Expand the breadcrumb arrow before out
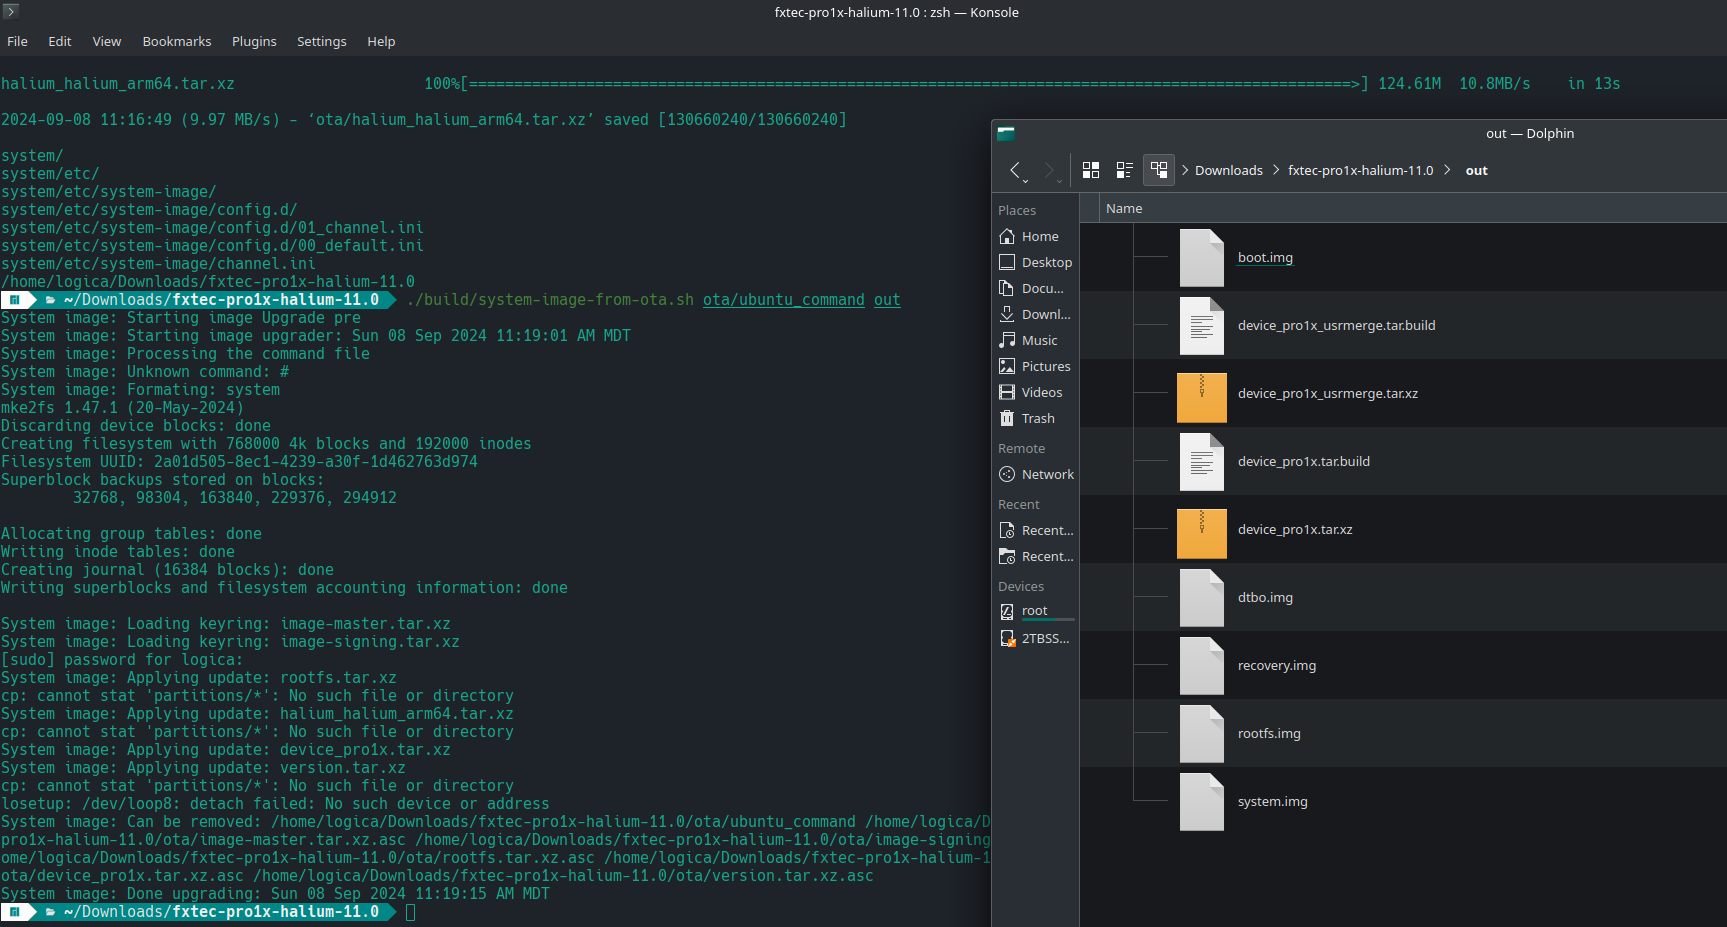Screen dimensions: 1727x927 (1447, 170)
